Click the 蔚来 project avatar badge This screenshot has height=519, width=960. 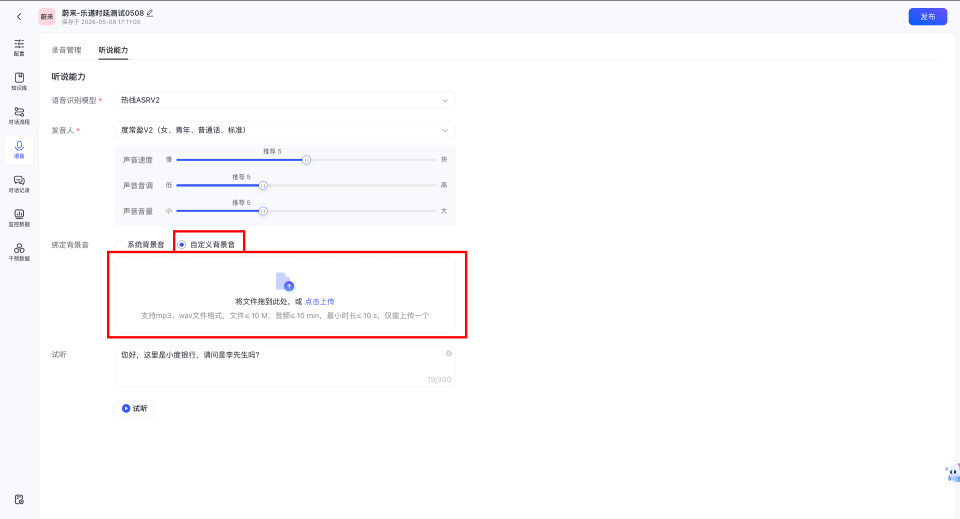click(47, 17)
